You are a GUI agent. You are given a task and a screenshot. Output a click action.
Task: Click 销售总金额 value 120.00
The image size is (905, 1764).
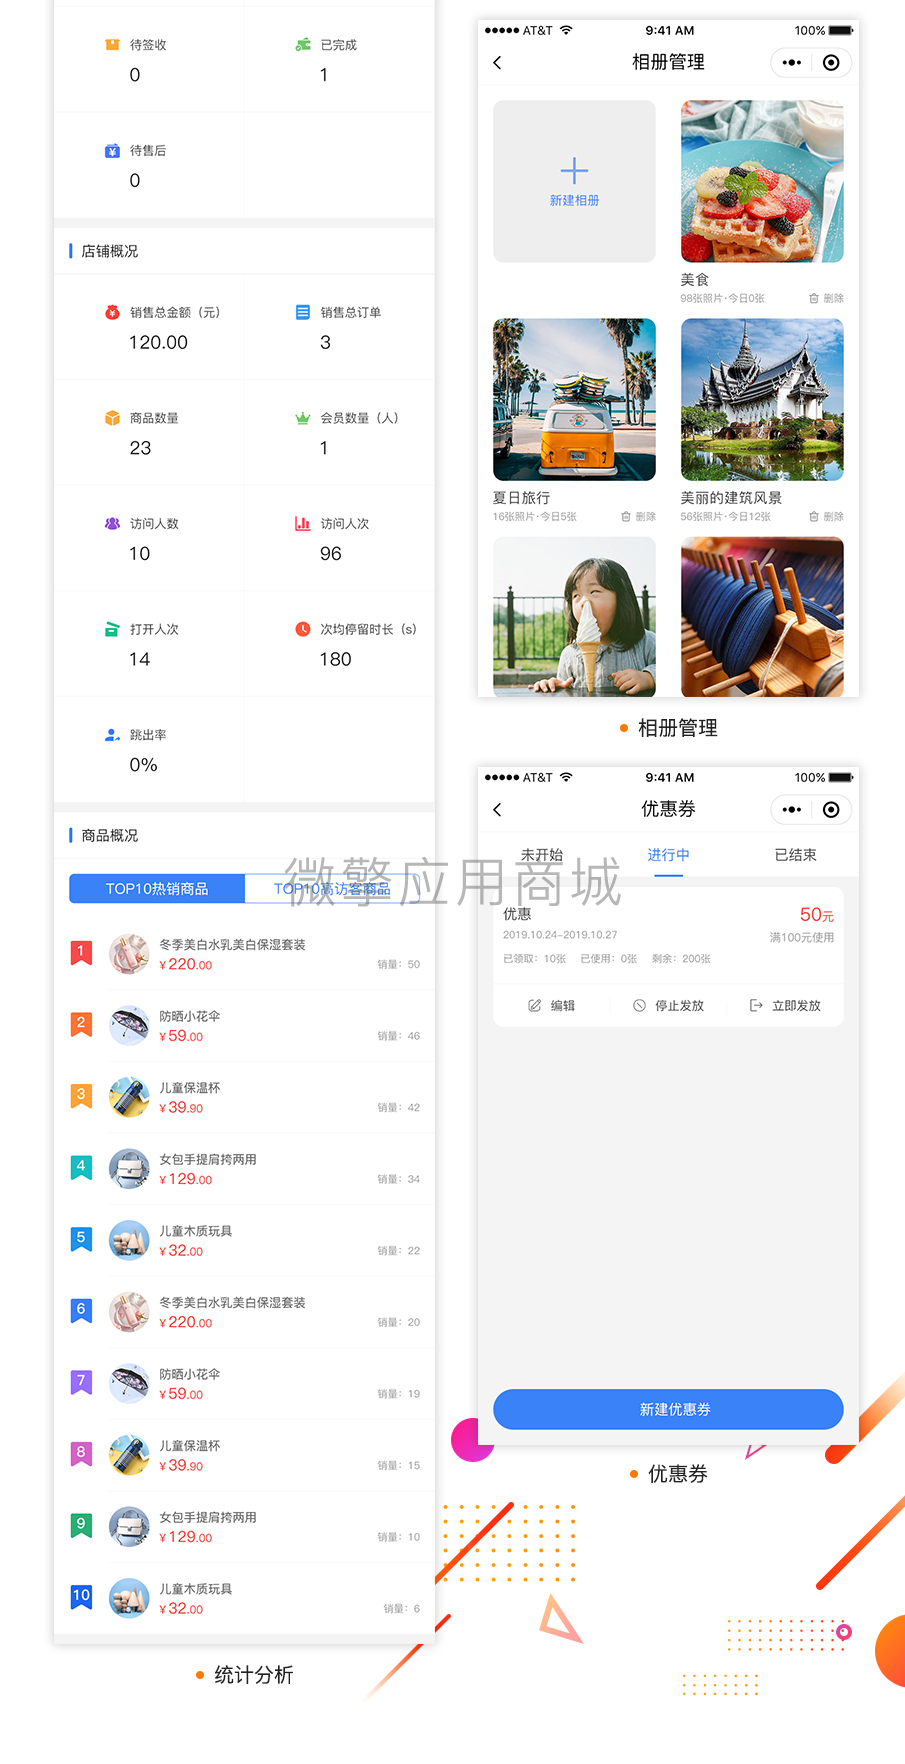158,342
